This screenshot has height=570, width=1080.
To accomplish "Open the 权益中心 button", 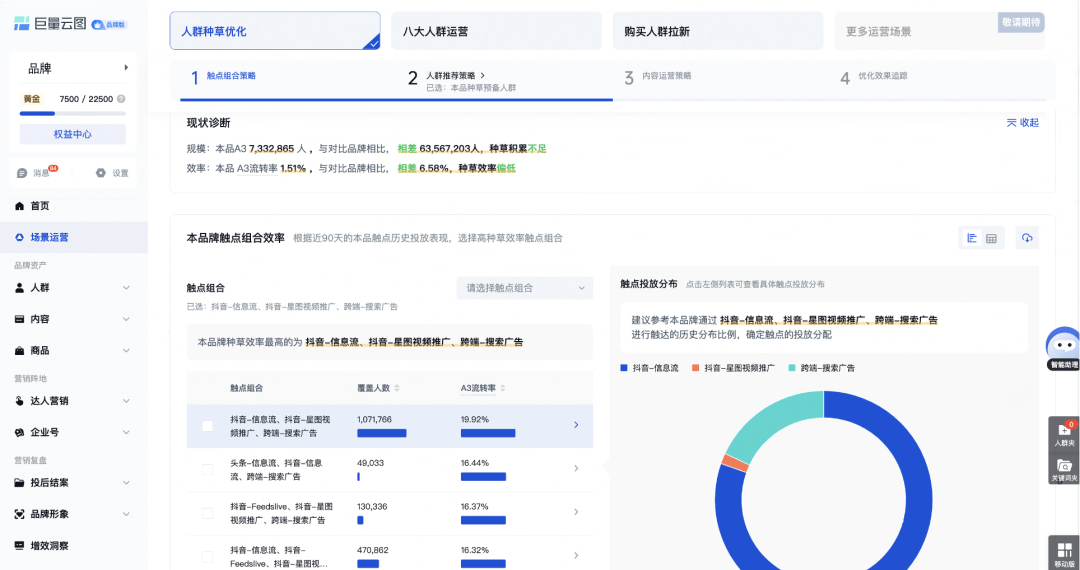I will [72, 134].
